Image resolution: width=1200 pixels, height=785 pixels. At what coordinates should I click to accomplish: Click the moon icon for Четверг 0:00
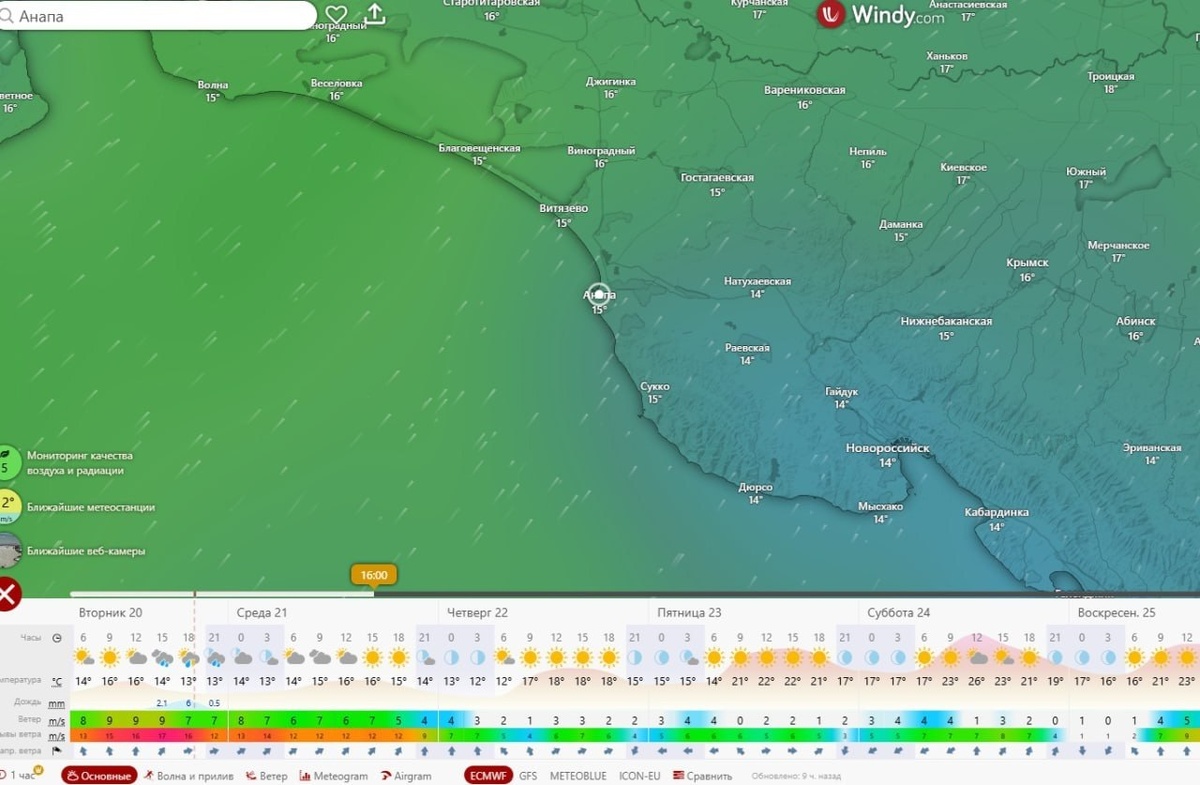click(x=451, y=658)
